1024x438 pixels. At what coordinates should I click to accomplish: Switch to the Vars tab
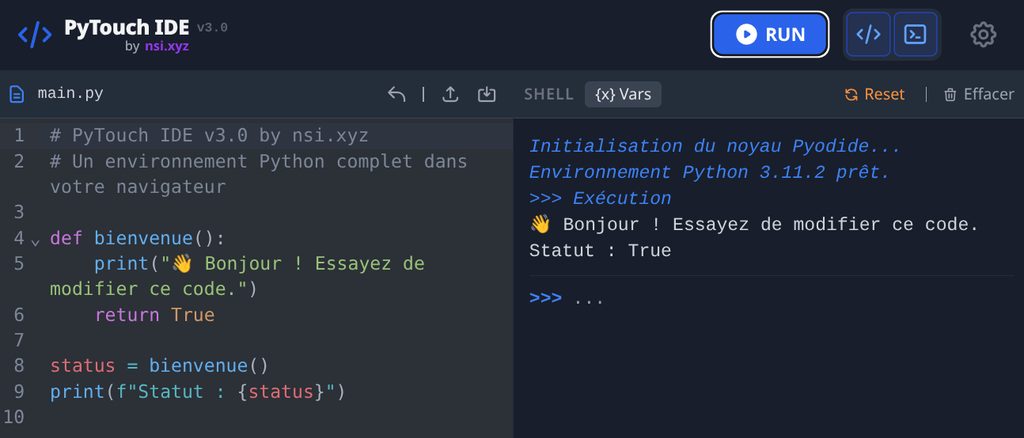click(x=623, y=94)
